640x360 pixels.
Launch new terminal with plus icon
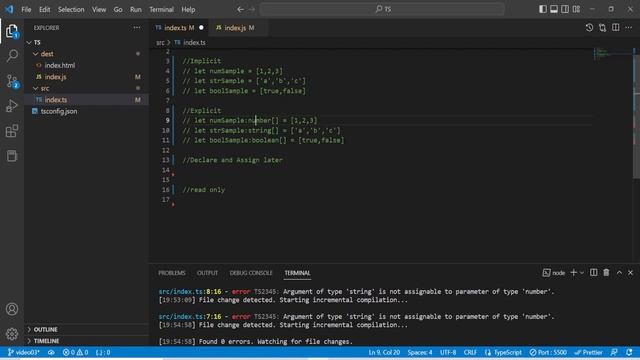(x=573, y=272)
